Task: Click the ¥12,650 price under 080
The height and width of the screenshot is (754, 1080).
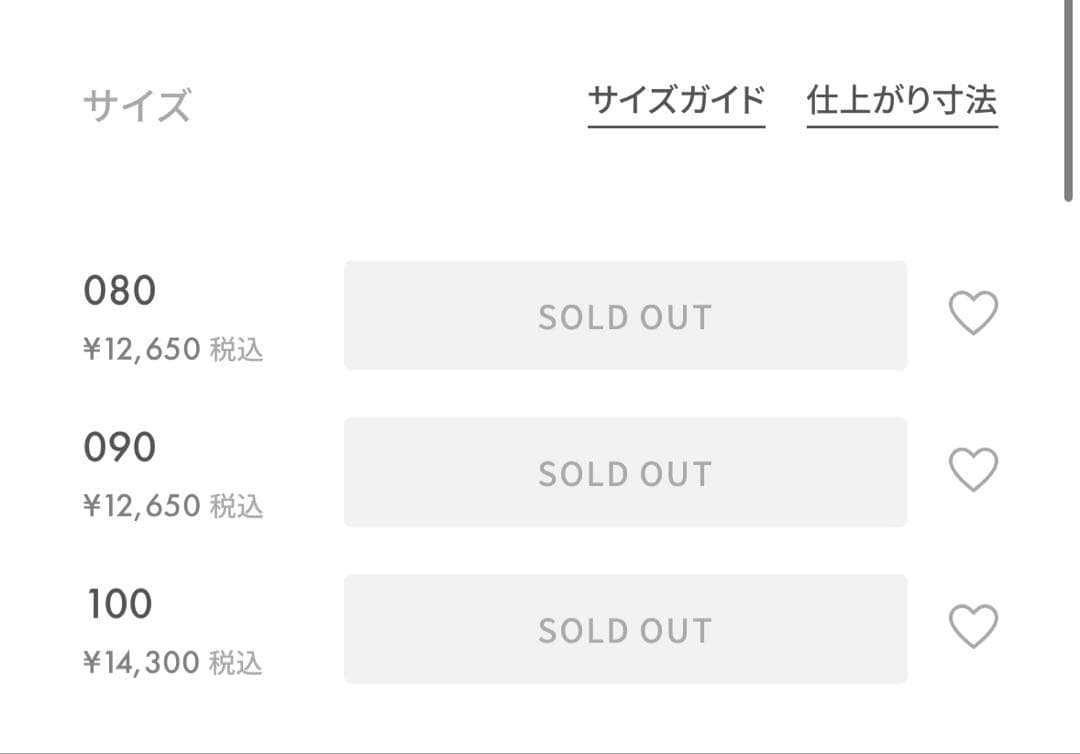Action: pos(142,350)
